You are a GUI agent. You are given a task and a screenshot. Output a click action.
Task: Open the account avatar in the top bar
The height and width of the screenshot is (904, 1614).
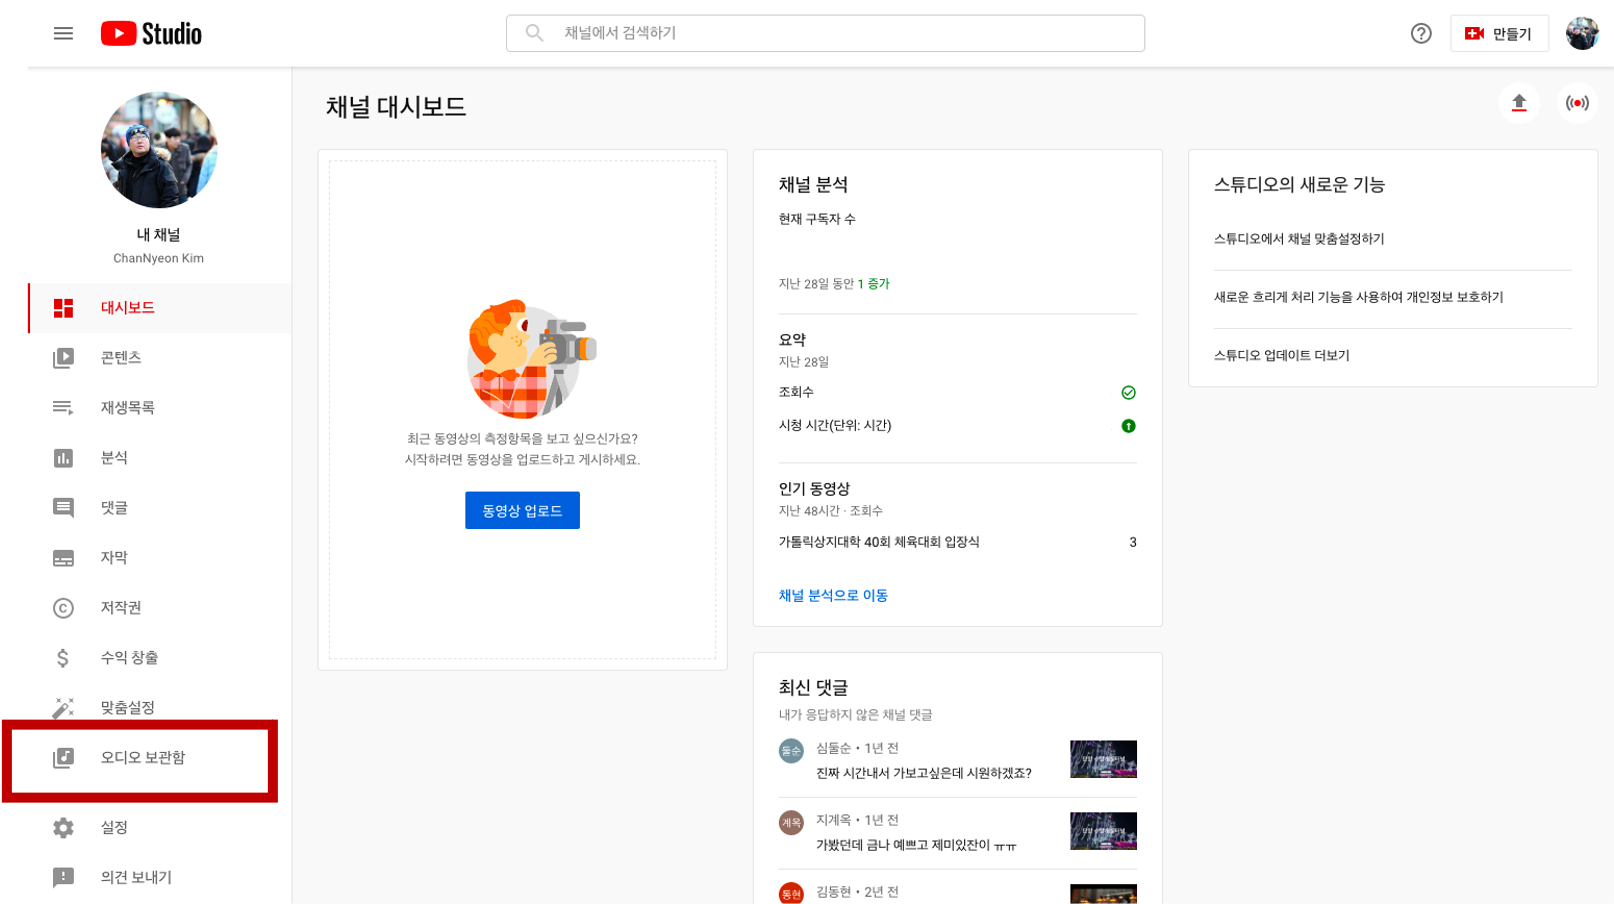click(1582, 34)
